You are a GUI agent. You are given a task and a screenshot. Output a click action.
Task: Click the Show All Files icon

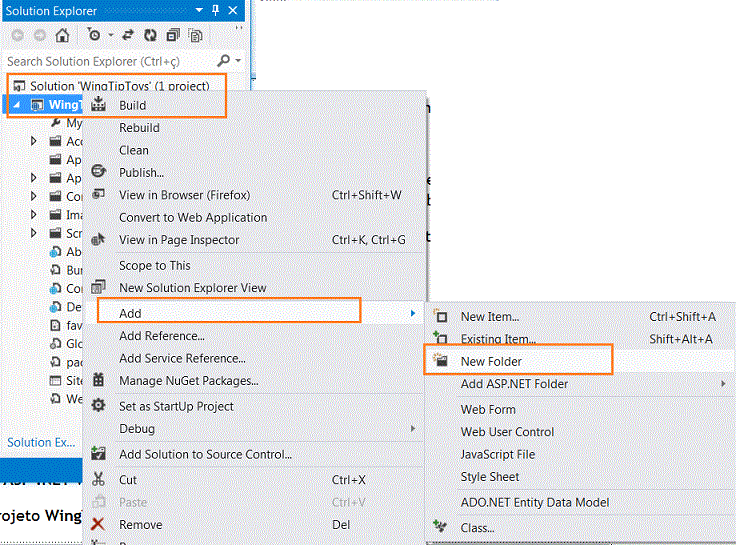pos(195,35)
